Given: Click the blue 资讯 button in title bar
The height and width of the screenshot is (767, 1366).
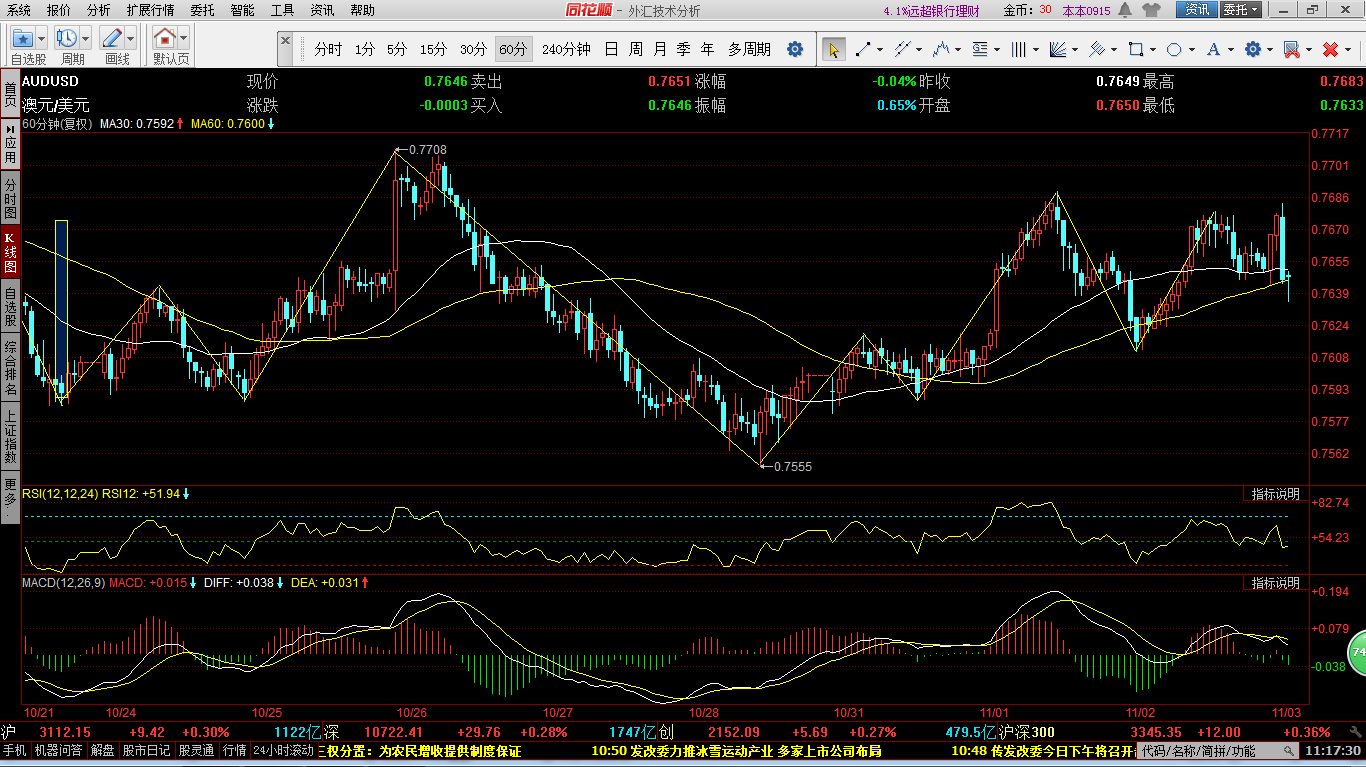Looking at the screenshot, I should tap(1197, 10).
